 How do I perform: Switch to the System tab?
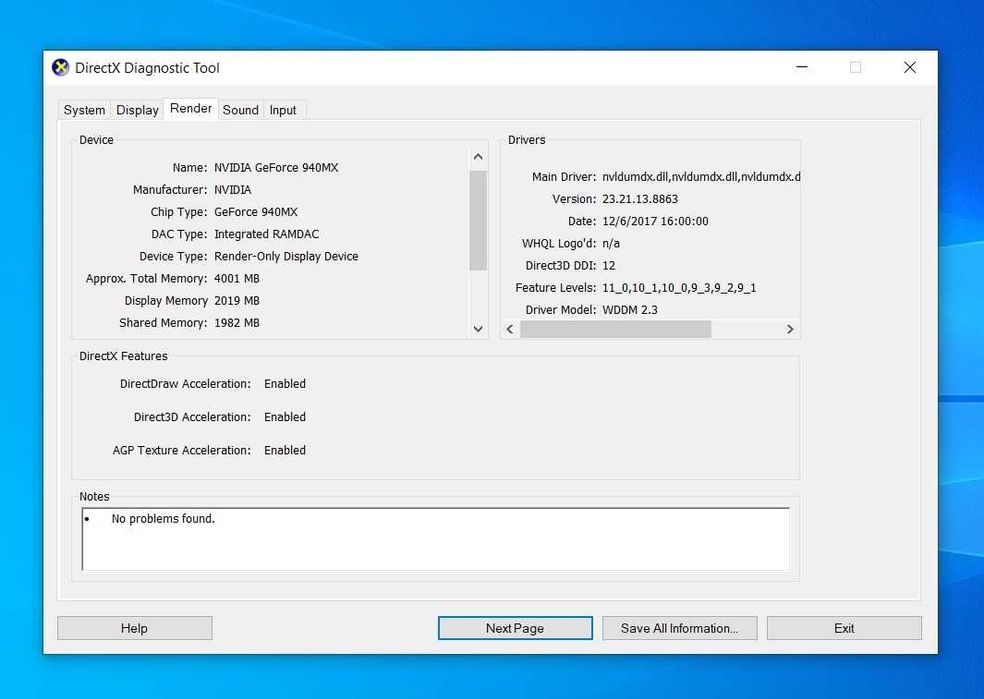84,110
